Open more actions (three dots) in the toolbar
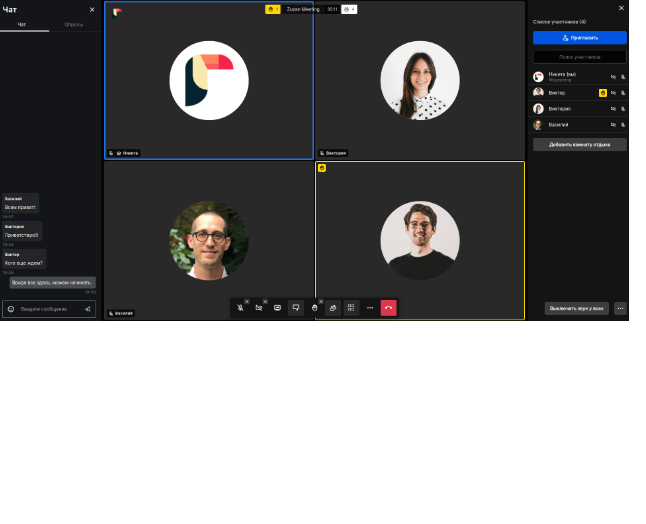This screenshot has width=646, height=524. coord(370,308)
